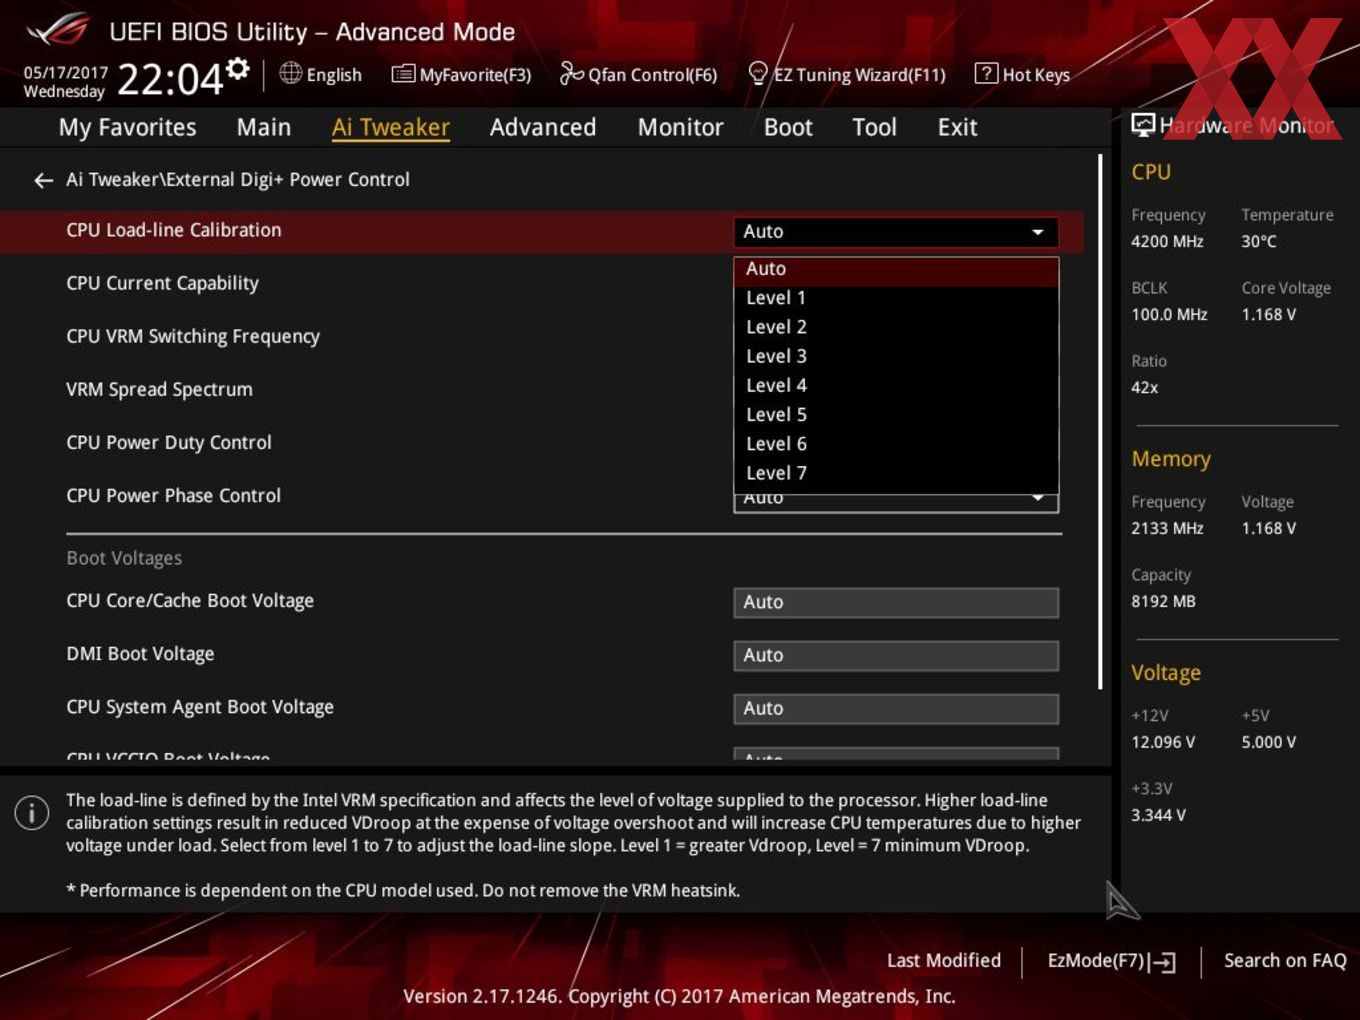The width and height of the screenshot is (1360, 1020).
Task: Open the Monitor tab
Action: (681, 127)
